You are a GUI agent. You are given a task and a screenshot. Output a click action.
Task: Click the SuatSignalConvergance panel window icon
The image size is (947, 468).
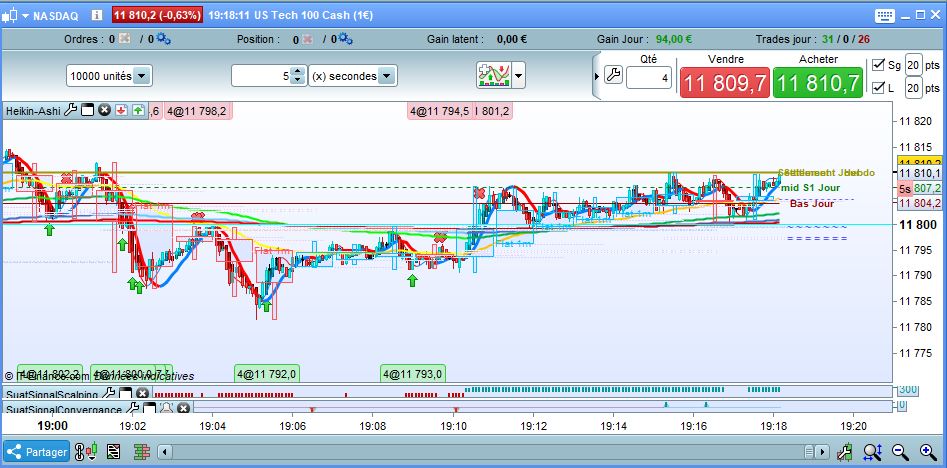pos(150,409)
